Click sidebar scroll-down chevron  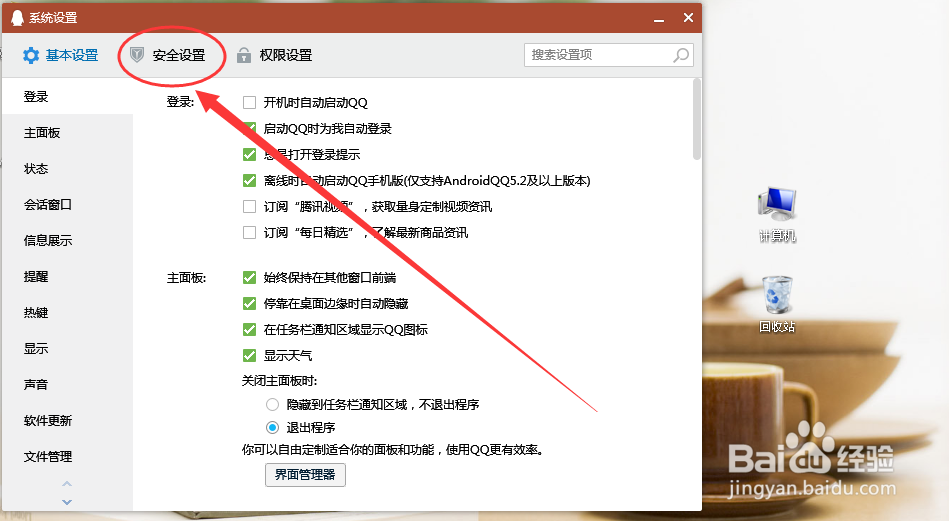67,502
